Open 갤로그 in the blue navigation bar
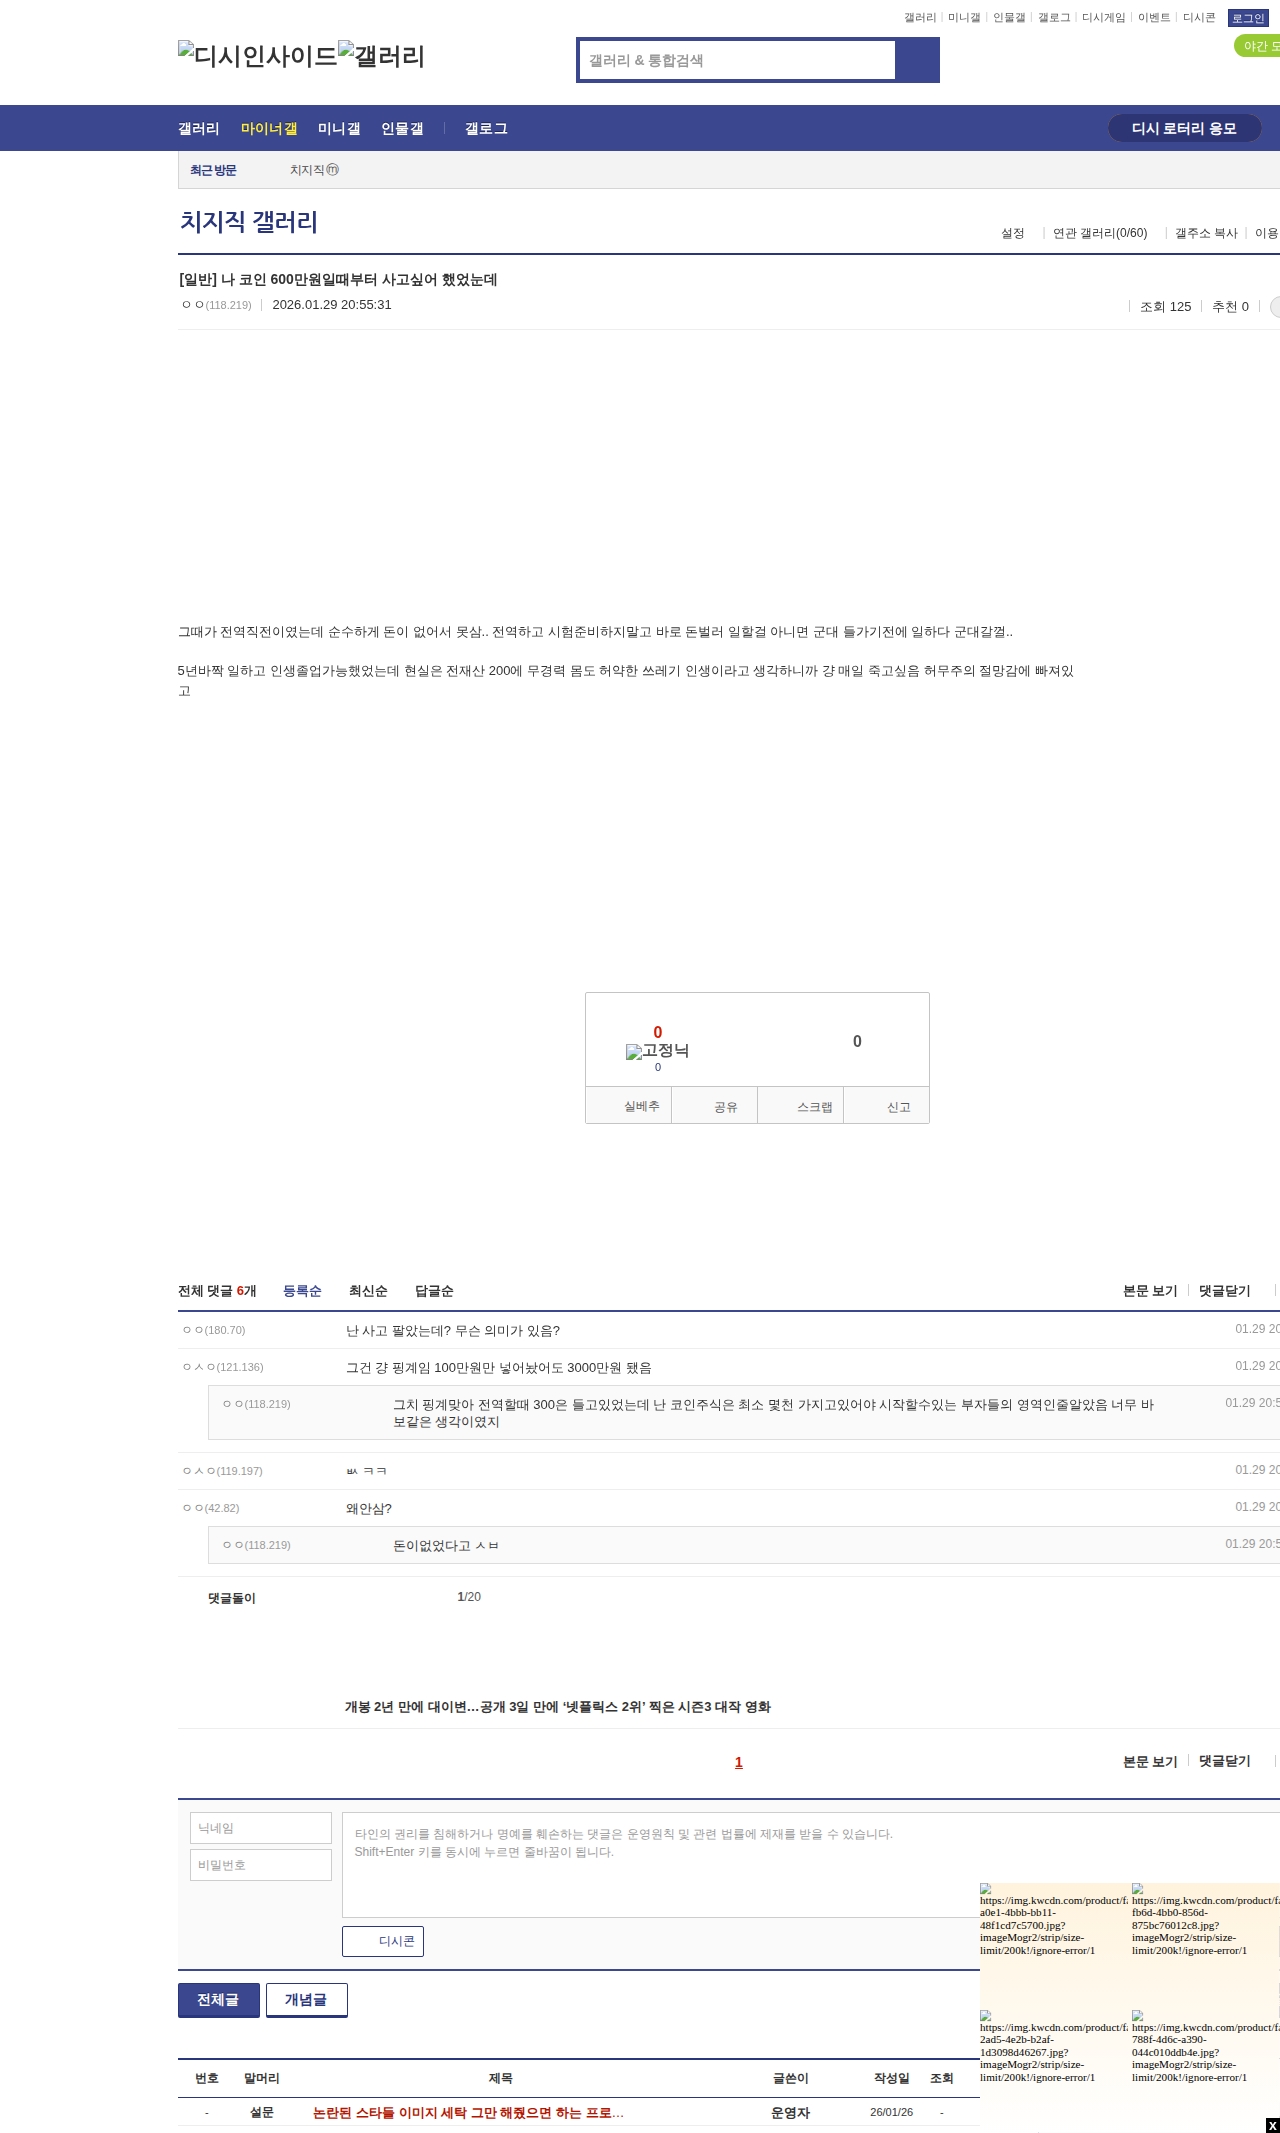 click(x=486, y=128)
